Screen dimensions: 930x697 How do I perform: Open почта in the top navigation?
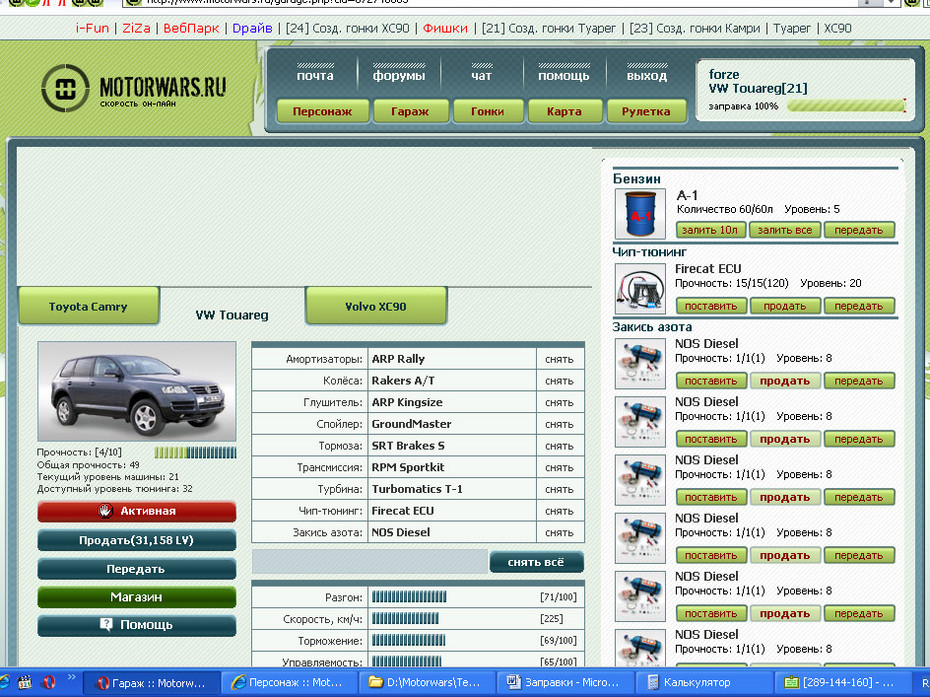315,75
